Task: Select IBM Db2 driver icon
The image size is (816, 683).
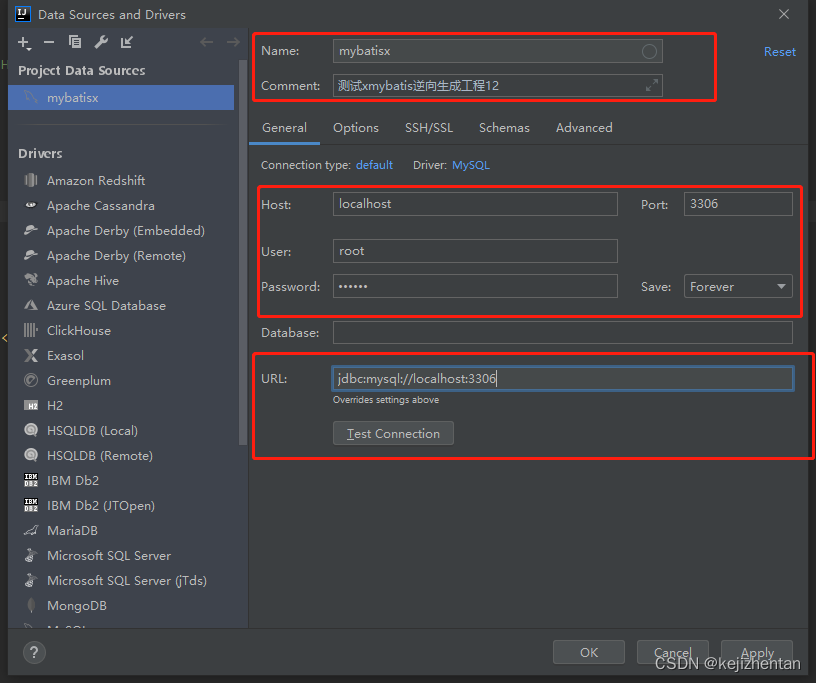Action: point(31,480)
